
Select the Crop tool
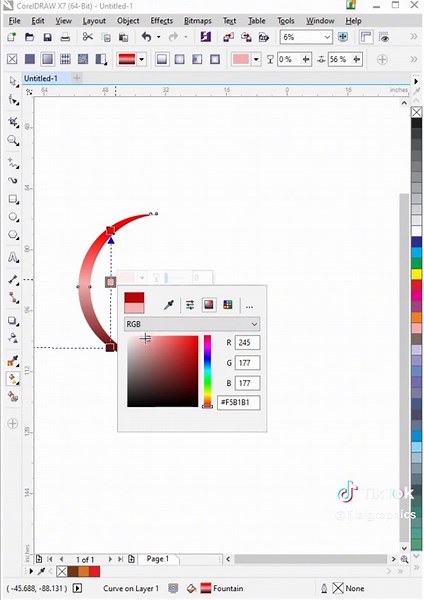coord(13,122)
